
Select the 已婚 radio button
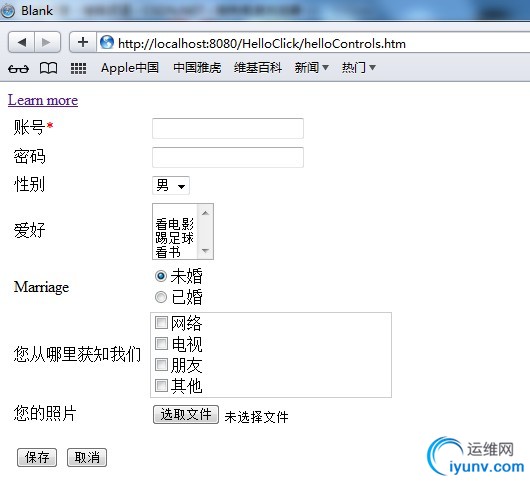(x=161, y=297)
